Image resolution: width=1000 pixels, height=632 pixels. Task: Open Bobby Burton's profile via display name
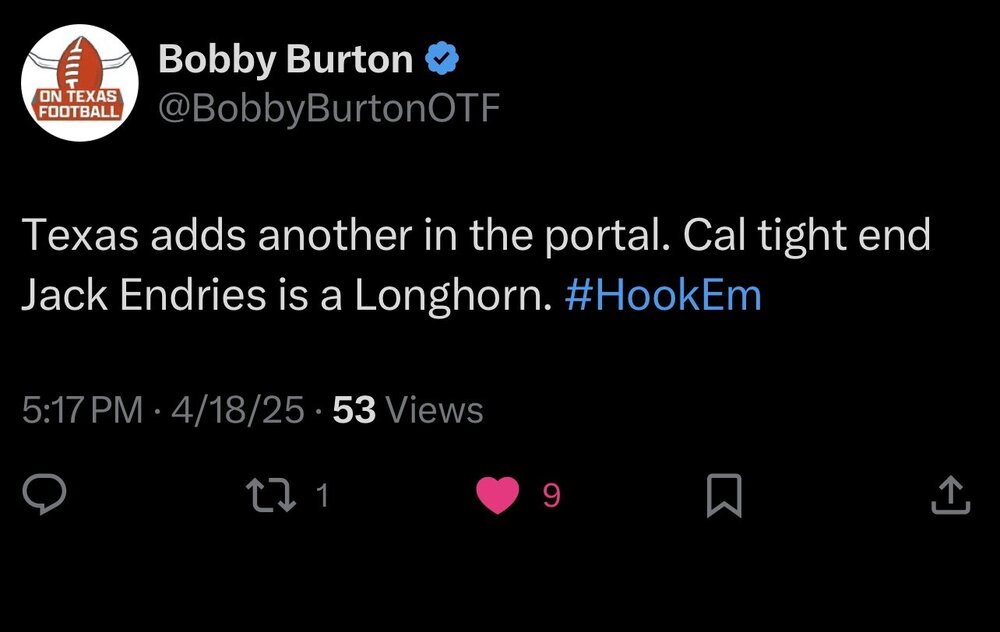285,61
